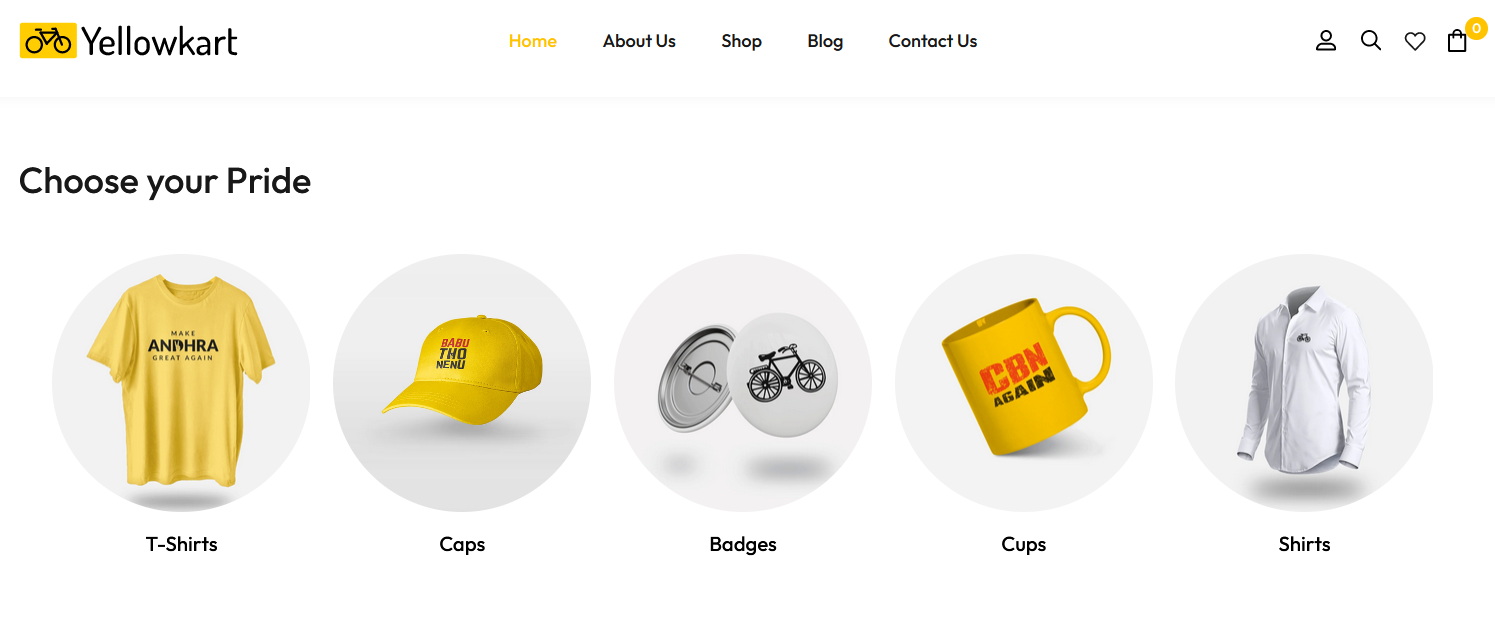Select the yellow T-shirt category image
1495x632 pixels.
[x=181, y=383]
